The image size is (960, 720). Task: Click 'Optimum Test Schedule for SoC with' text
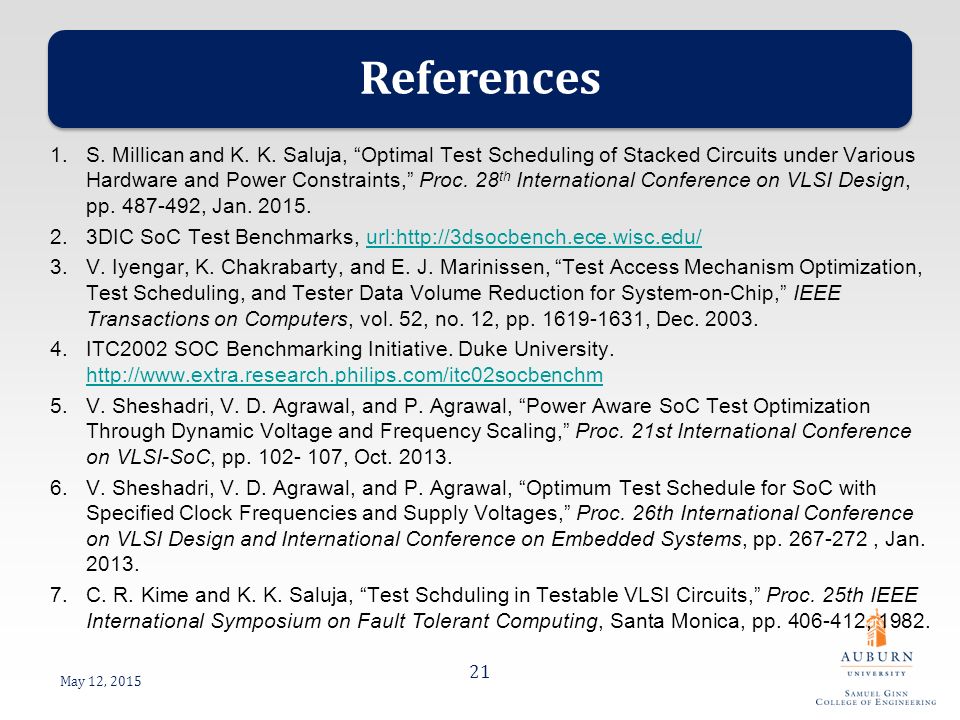tap(701, 488)
